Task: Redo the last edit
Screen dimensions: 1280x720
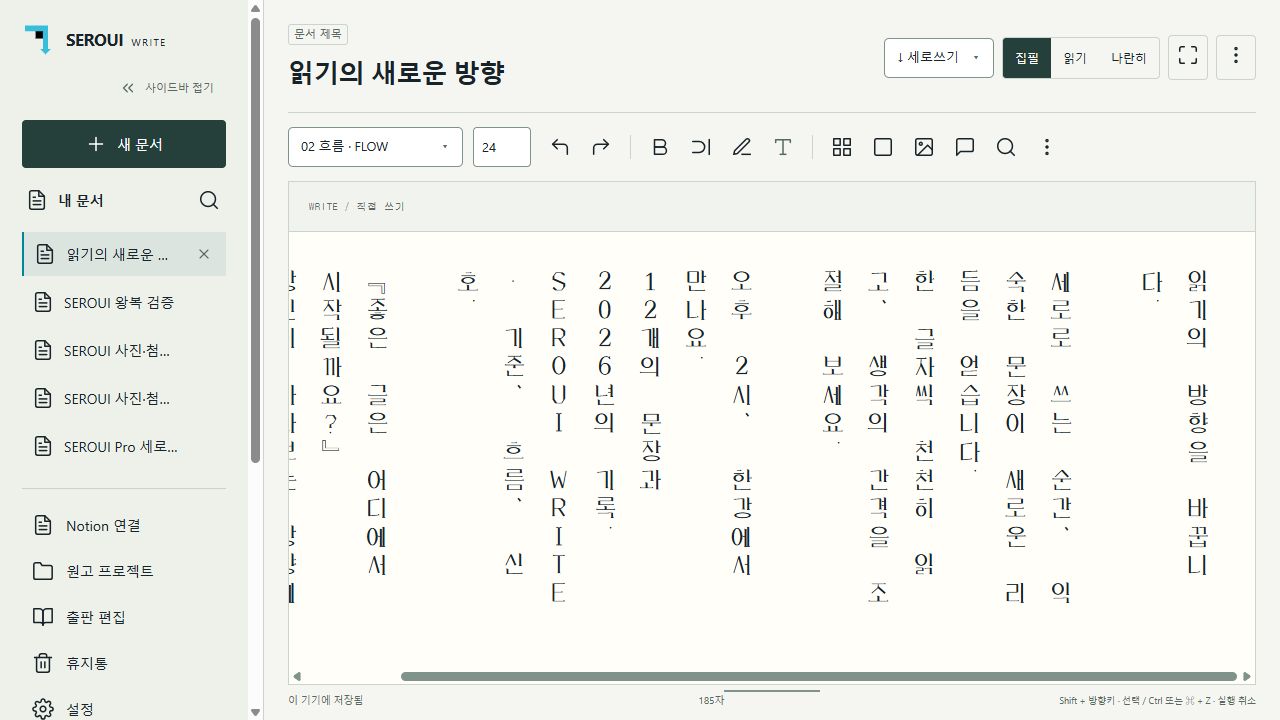Action: click(x=601, y=147)
